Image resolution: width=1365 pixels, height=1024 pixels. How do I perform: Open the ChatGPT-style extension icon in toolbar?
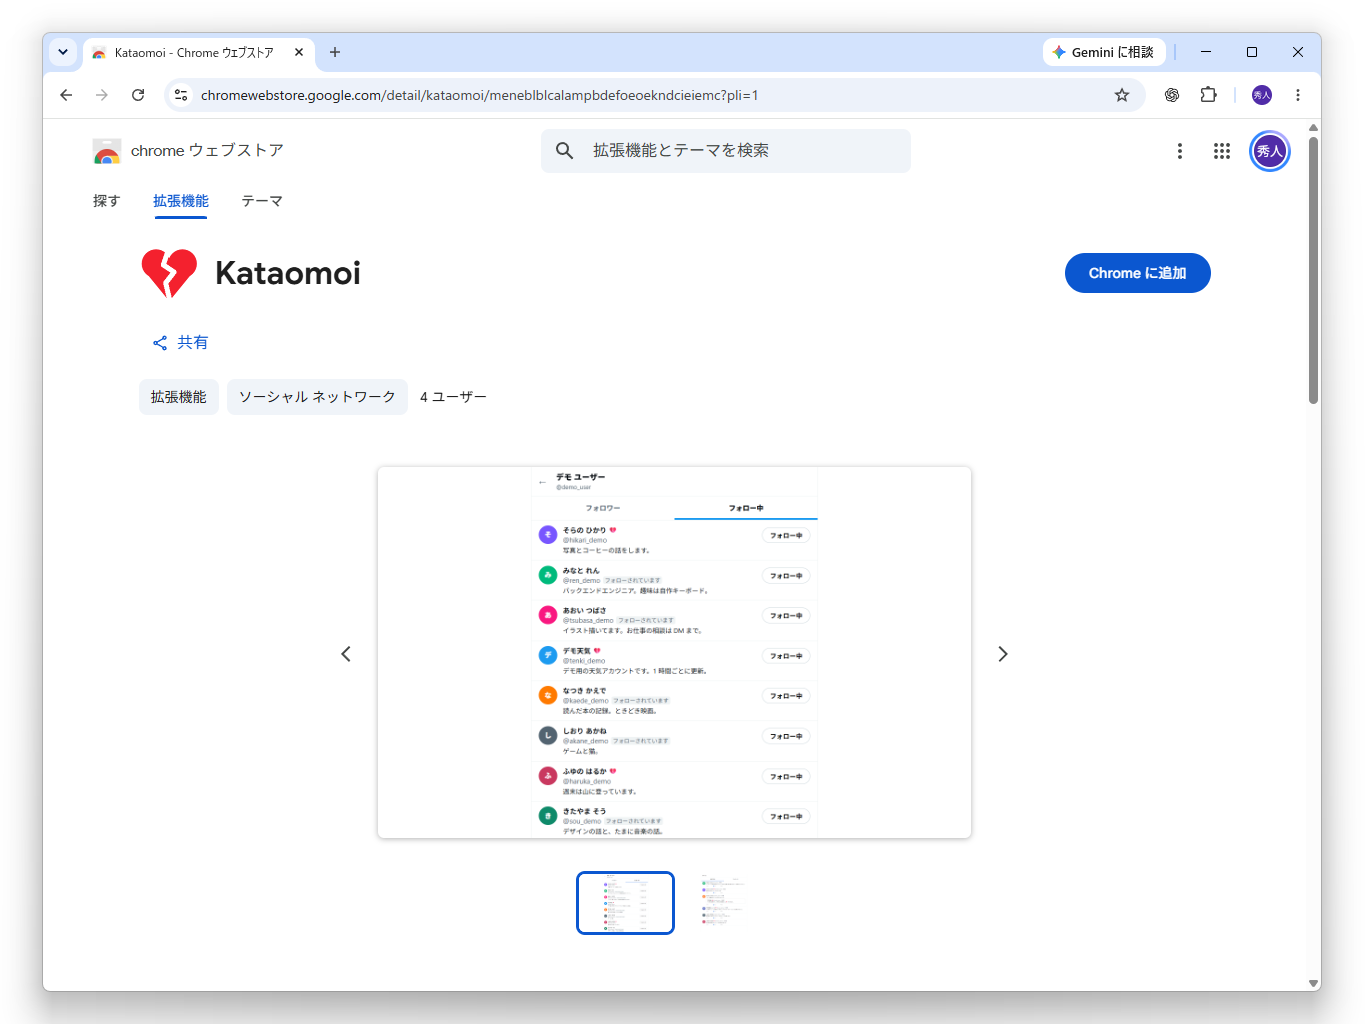click(x=1172, y=95)
